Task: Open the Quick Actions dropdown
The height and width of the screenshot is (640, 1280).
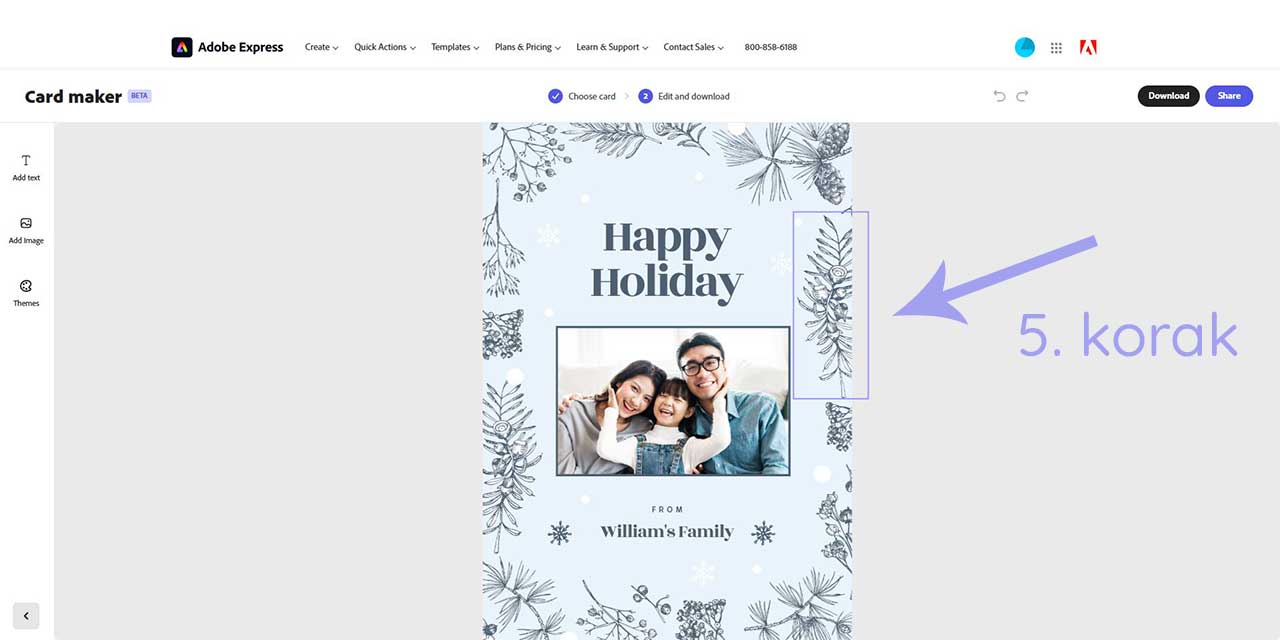Action: click(383, 46)
